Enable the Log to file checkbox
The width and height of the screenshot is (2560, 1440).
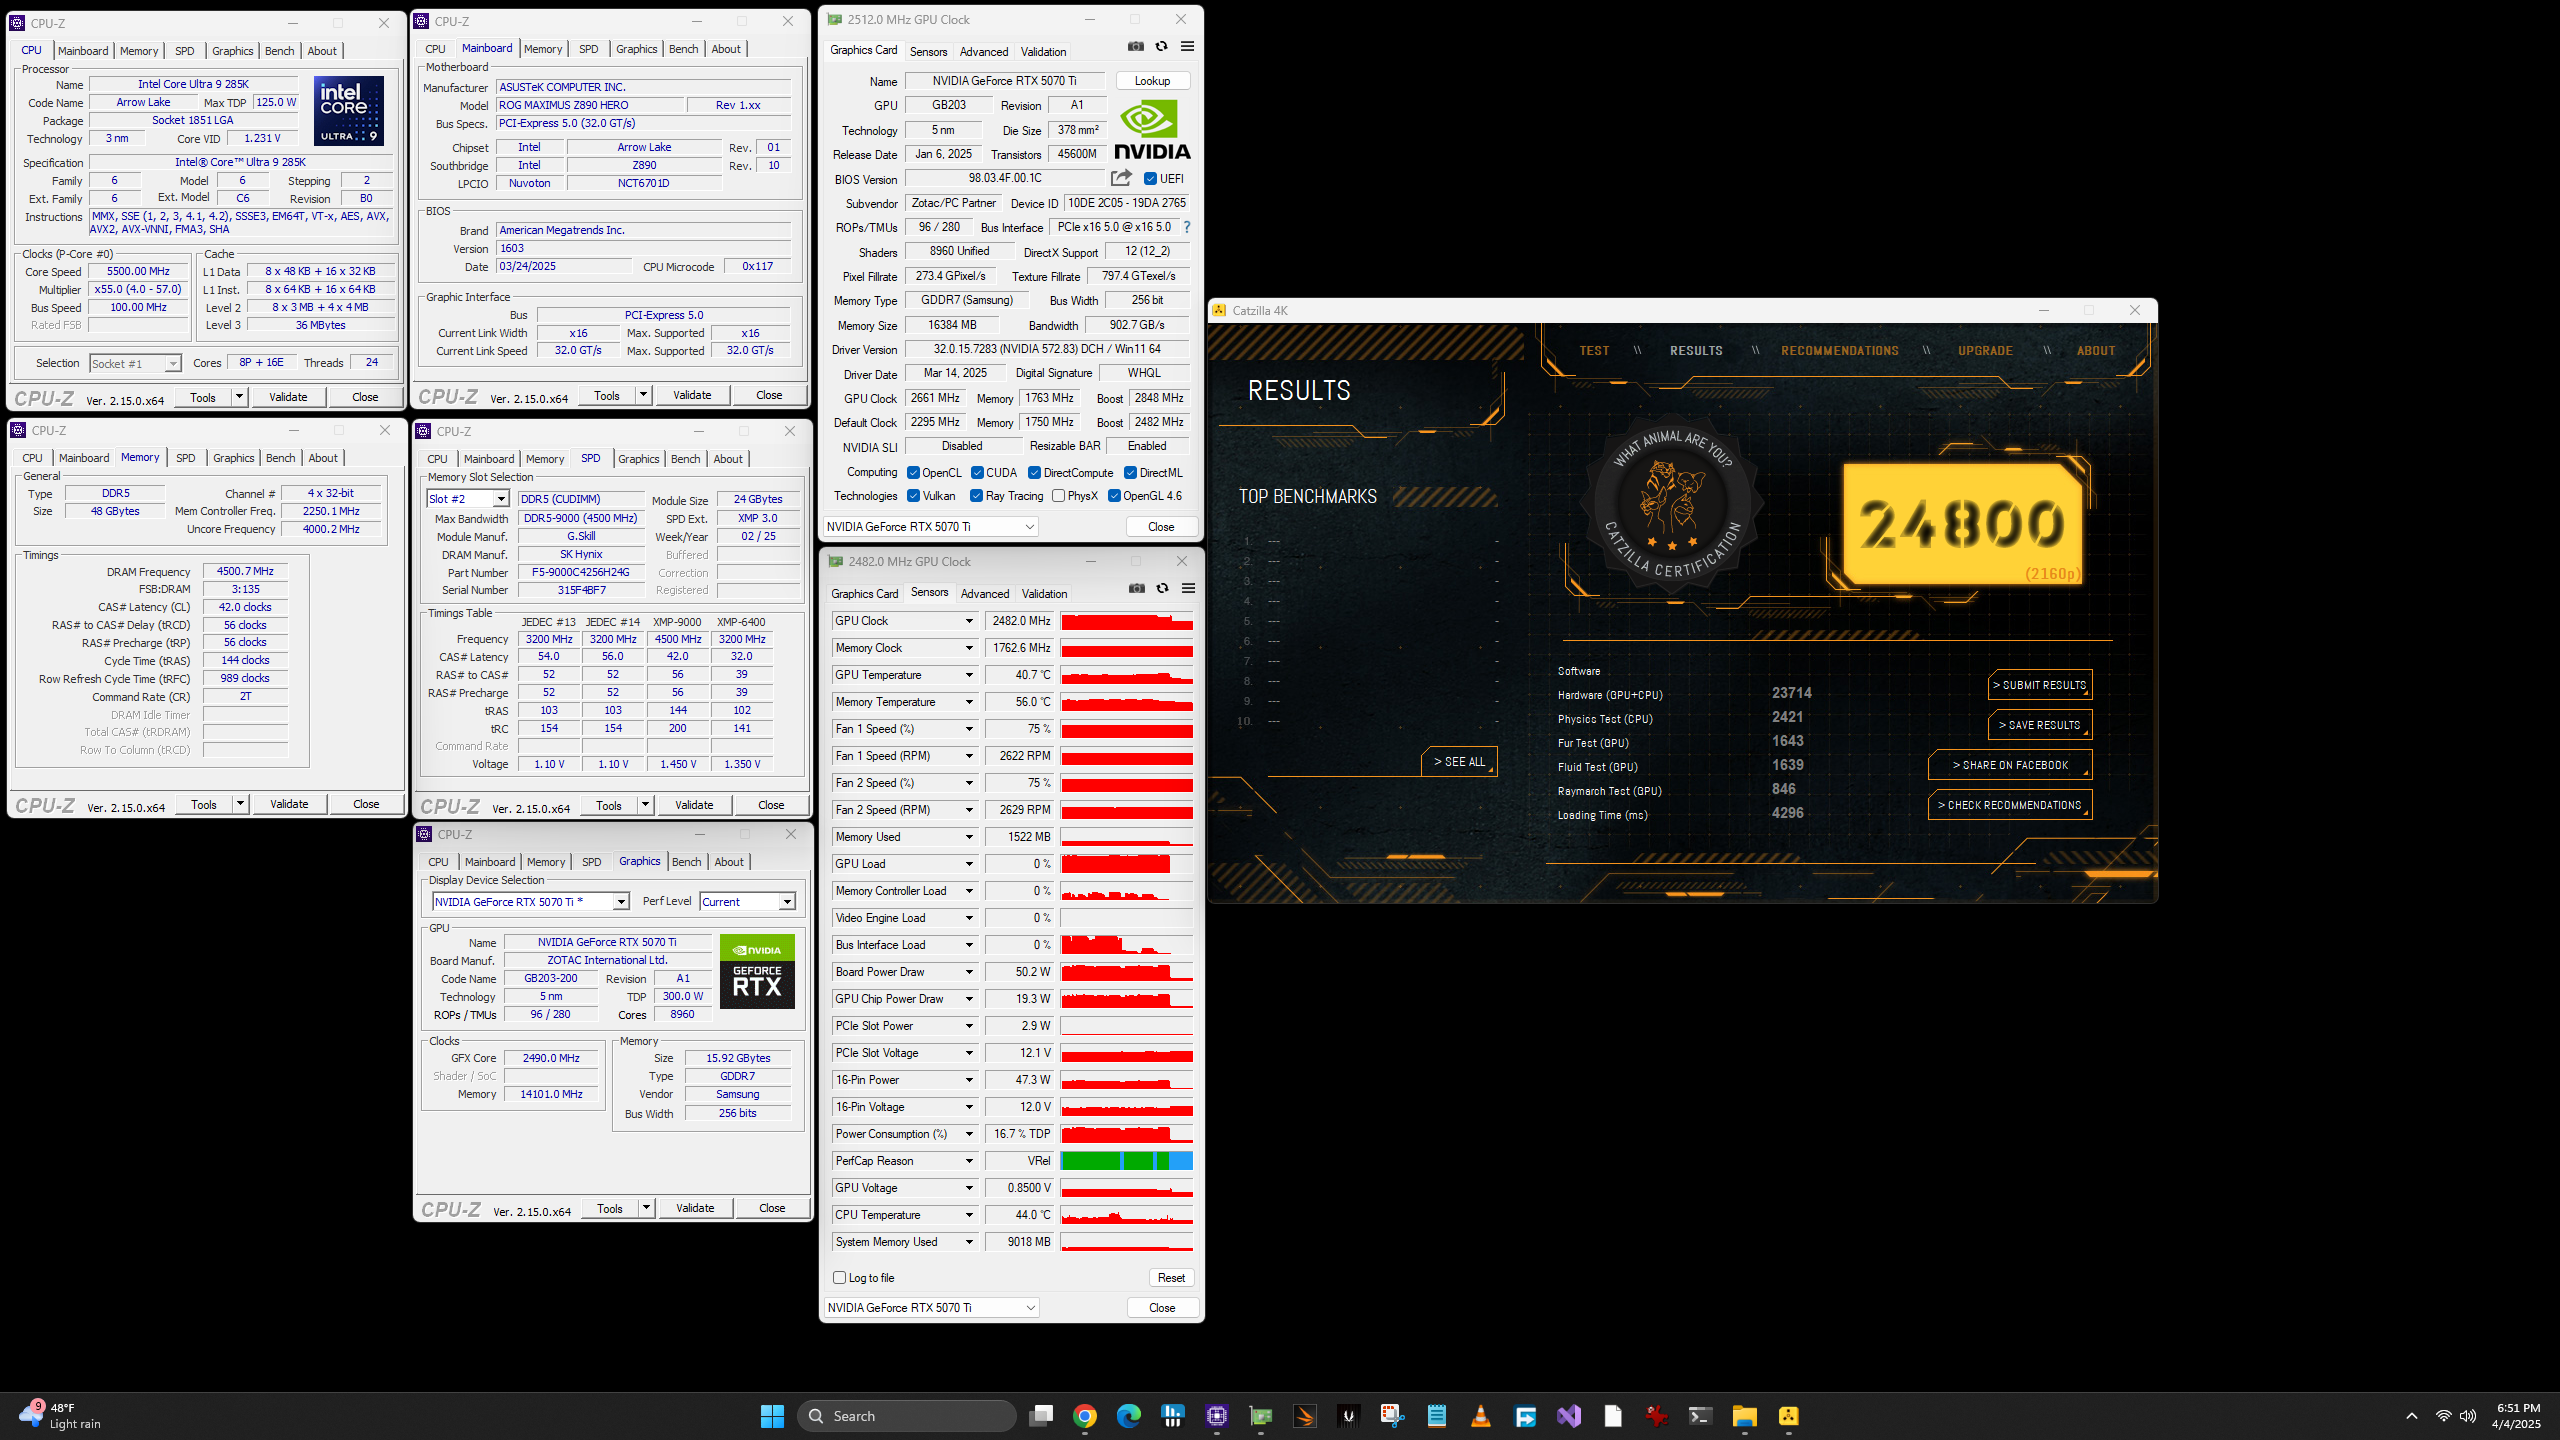[x=840, y=1278]
